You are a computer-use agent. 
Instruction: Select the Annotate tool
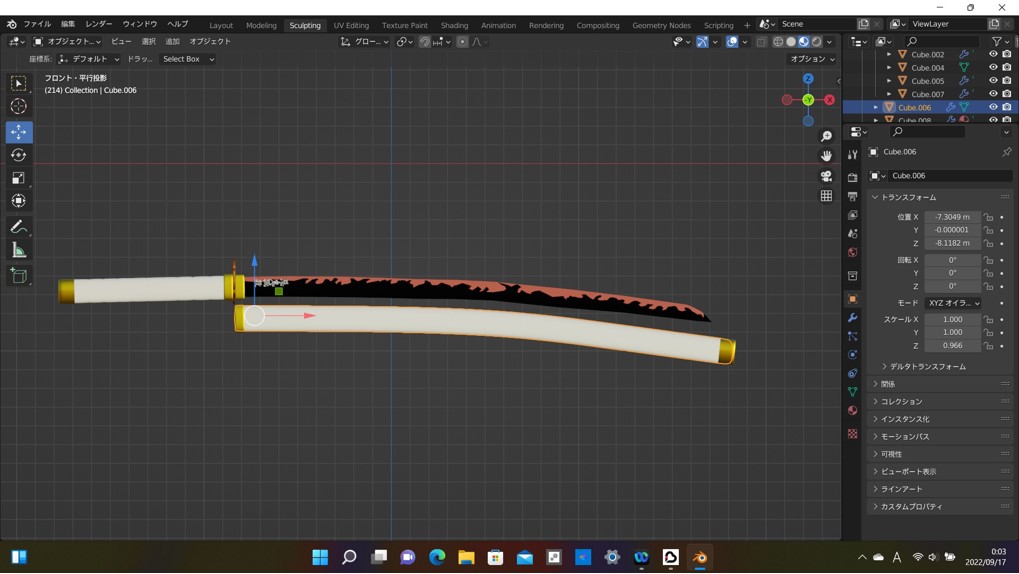(18, 227)
